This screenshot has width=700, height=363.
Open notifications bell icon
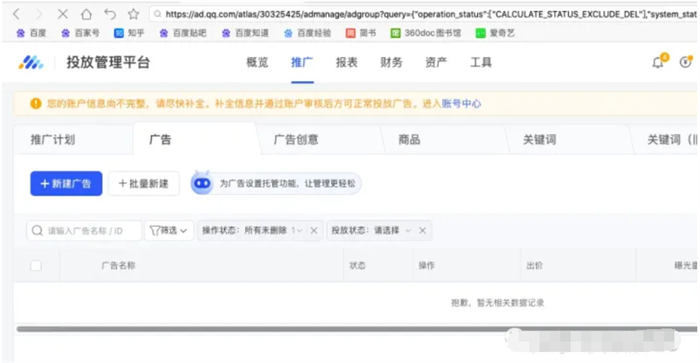[658, 62]
